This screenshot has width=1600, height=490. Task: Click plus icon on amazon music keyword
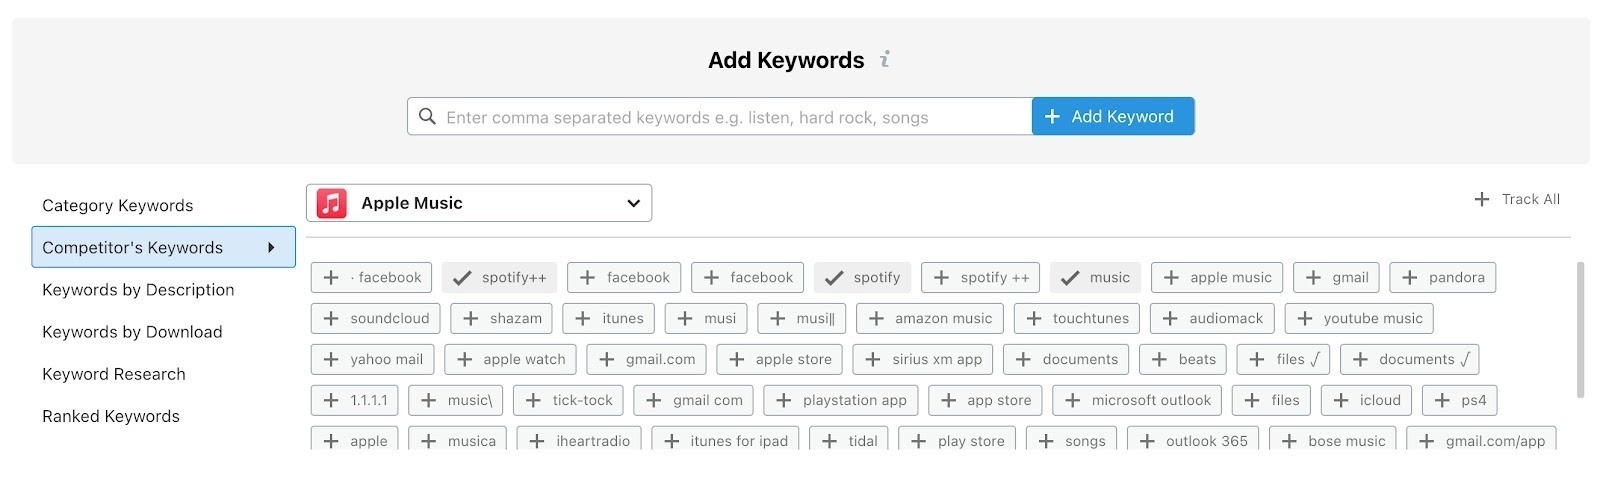coord(876,319)
